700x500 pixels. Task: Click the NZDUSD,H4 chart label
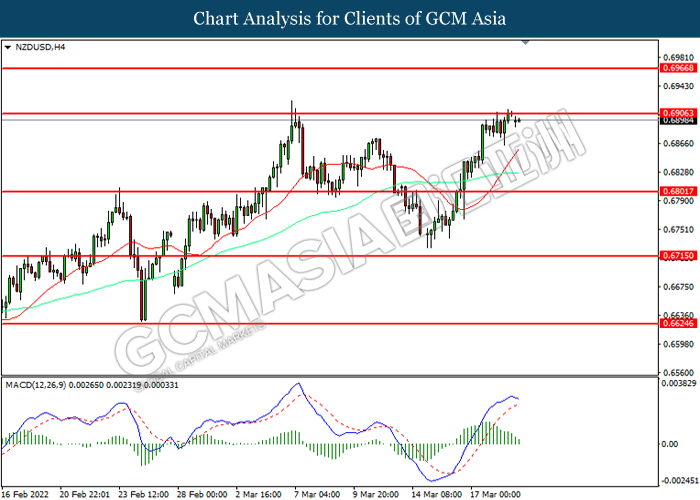coord(40,47)
